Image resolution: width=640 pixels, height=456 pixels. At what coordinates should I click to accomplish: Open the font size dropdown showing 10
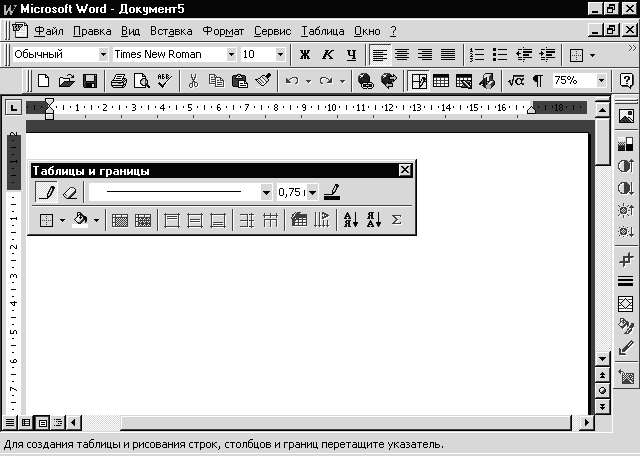pyautogui.click(x=280, y=54)
